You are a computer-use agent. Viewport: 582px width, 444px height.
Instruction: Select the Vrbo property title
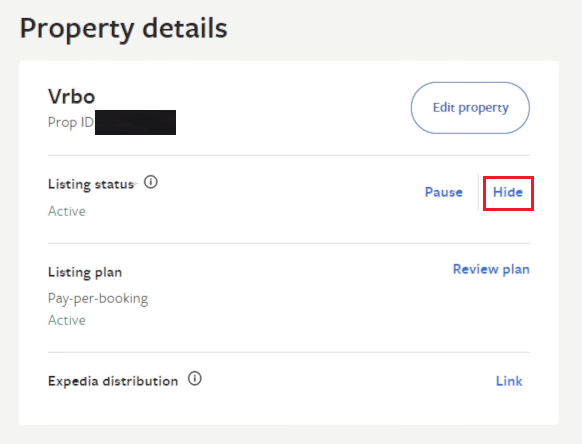click(x=72, y=97)
